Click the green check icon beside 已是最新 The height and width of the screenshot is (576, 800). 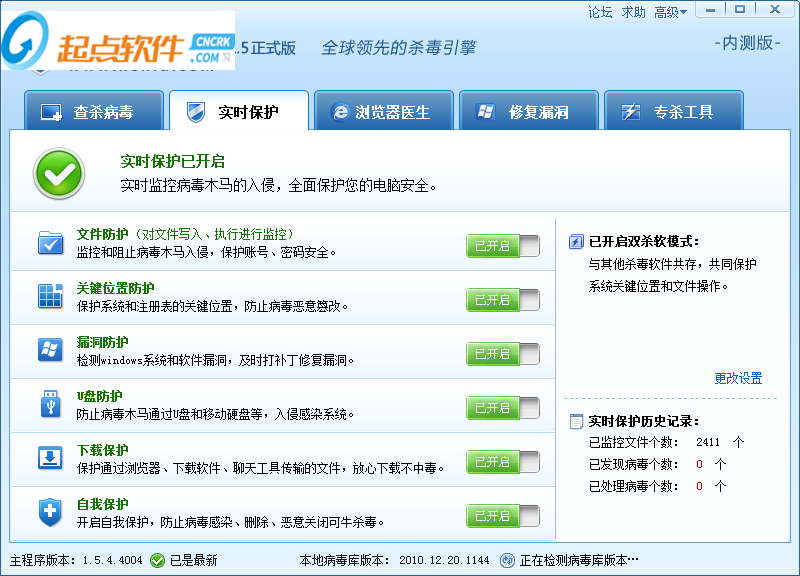point(158,560)
